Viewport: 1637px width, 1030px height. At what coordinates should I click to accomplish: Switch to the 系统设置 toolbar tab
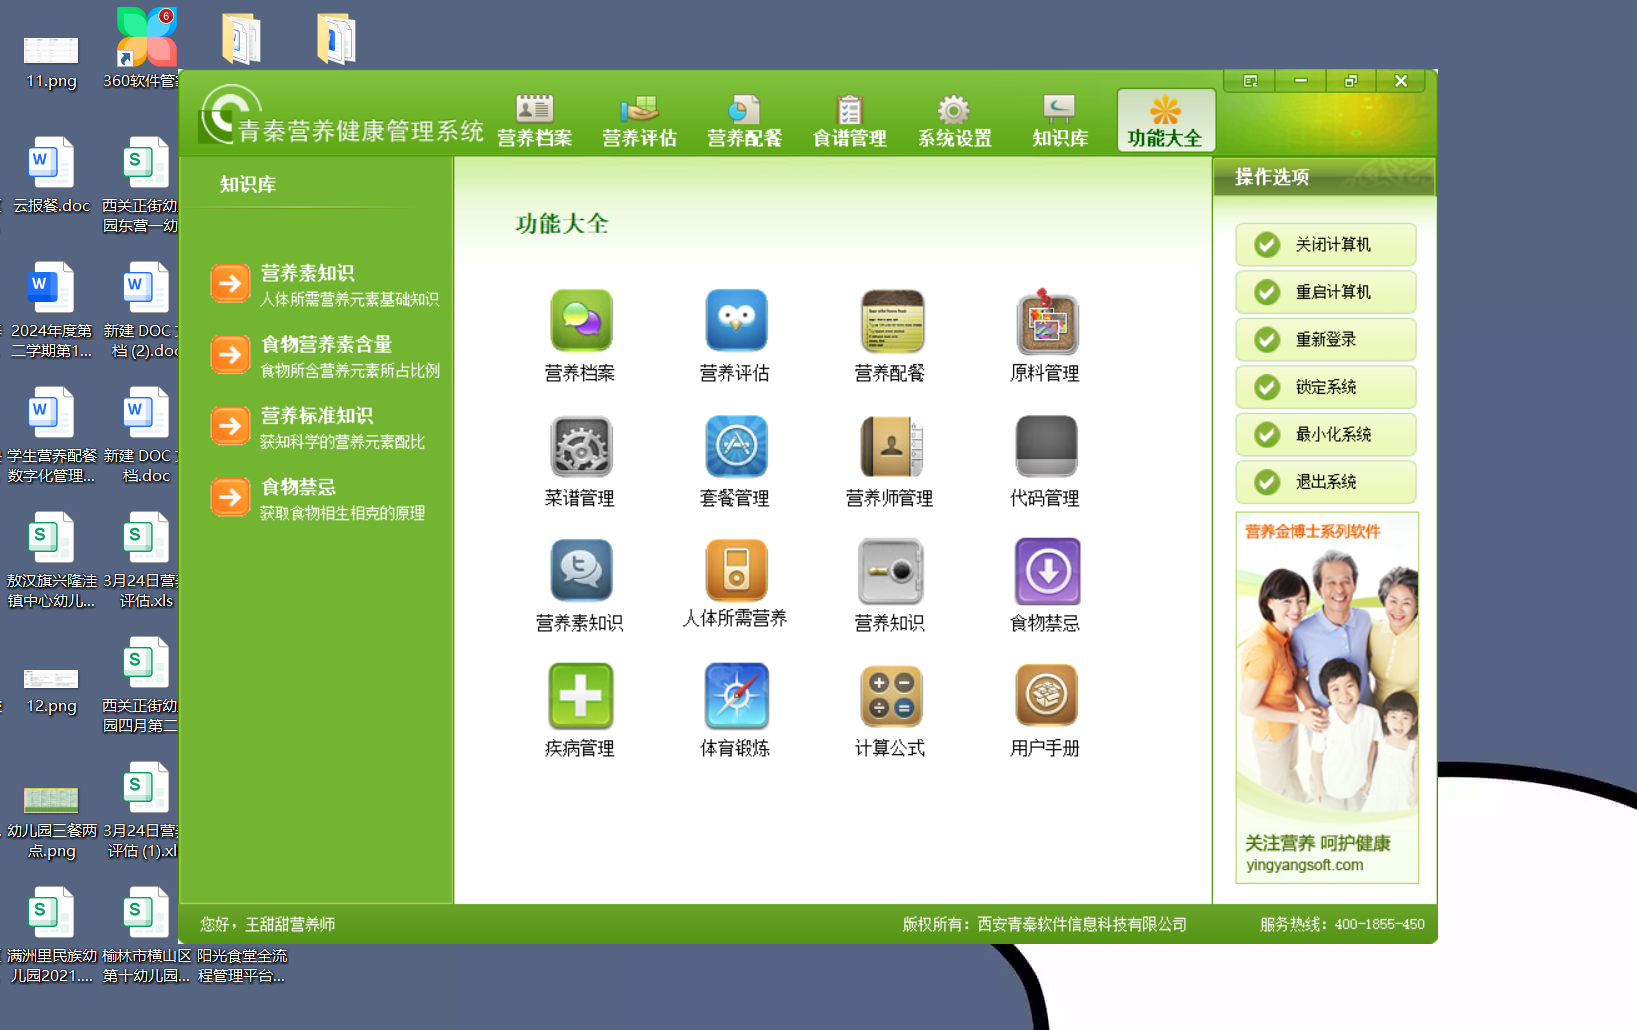pyautogui.click(x=955, y=121)
